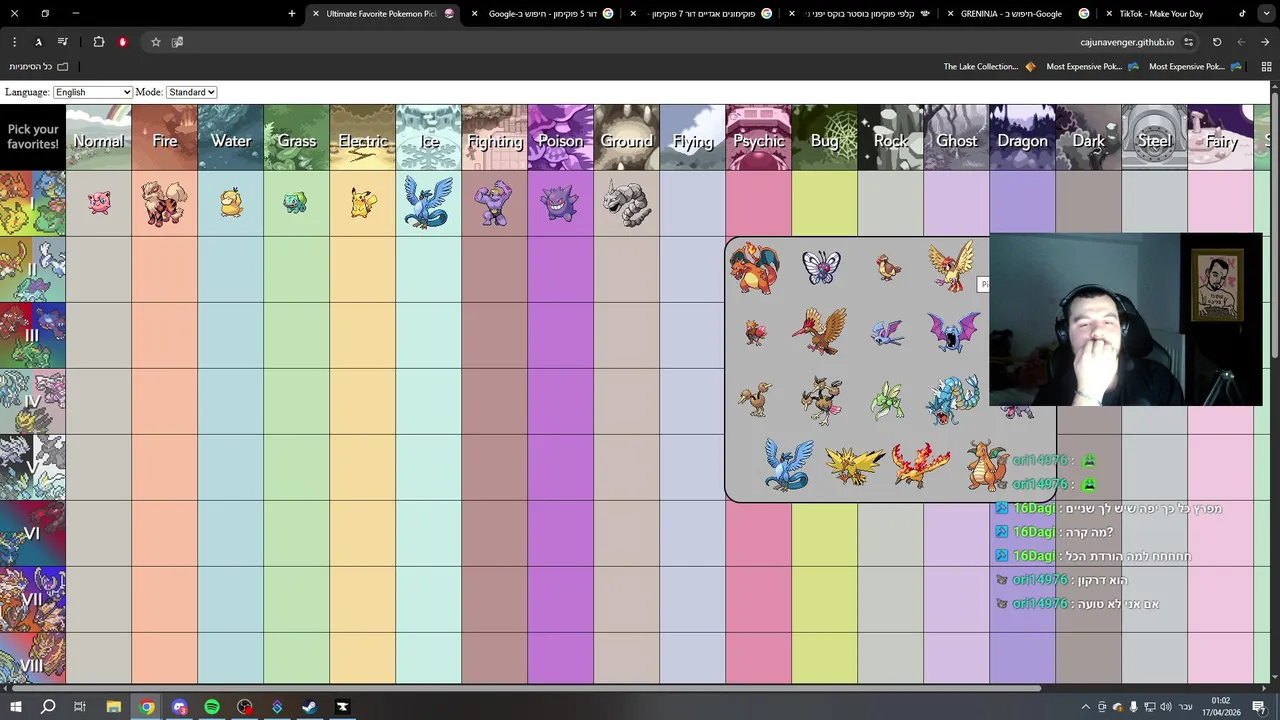Open a new Chrome tab
The image size is (1280, 720).
click(292, 14)
